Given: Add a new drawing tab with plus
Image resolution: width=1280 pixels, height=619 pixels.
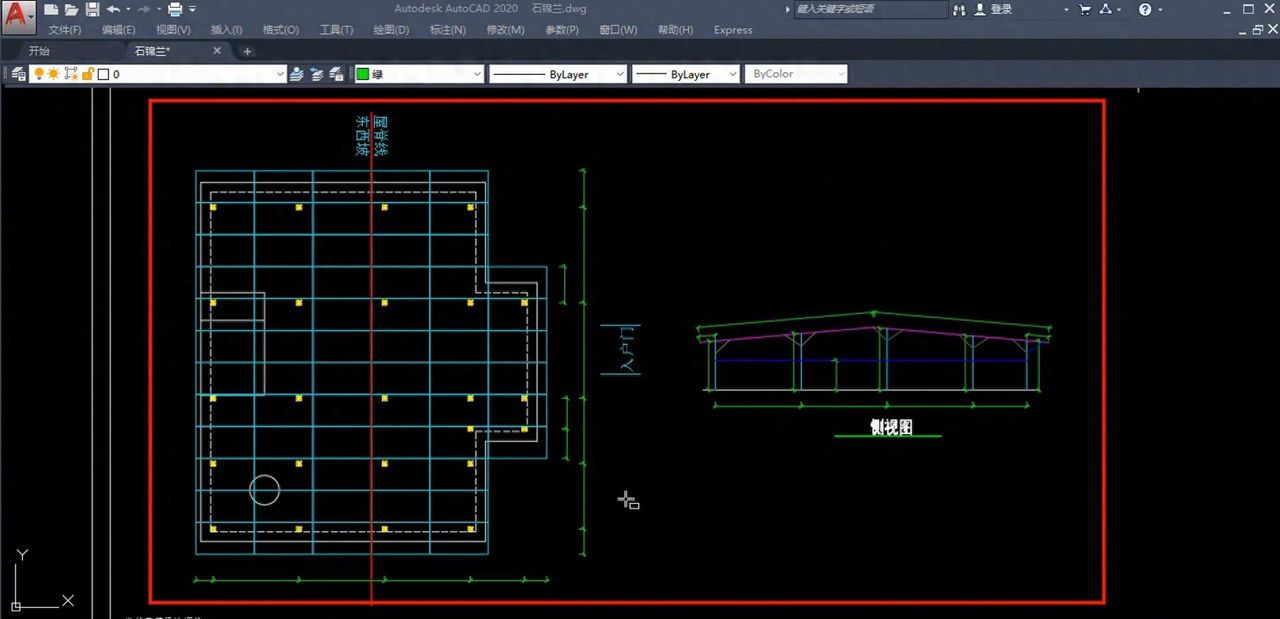Looking at the screenshot, I should tap(247, 51).
